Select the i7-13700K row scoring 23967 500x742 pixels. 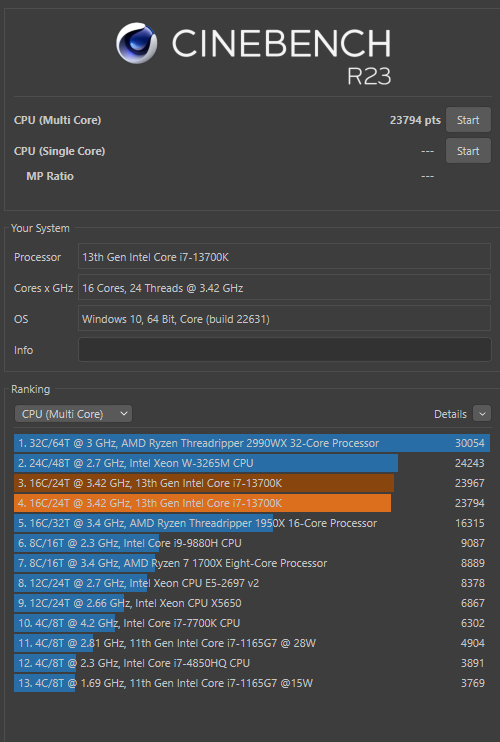coord(252,483)
